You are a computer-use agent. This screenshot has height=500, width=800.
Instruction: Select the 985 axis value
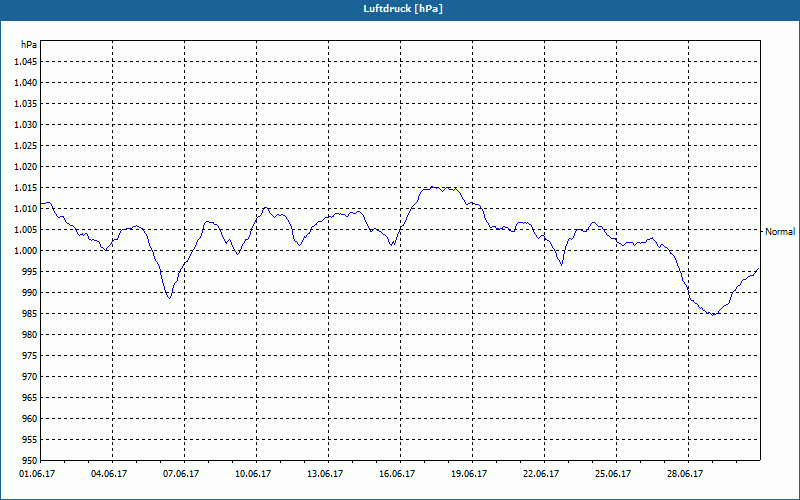point(30,314)
